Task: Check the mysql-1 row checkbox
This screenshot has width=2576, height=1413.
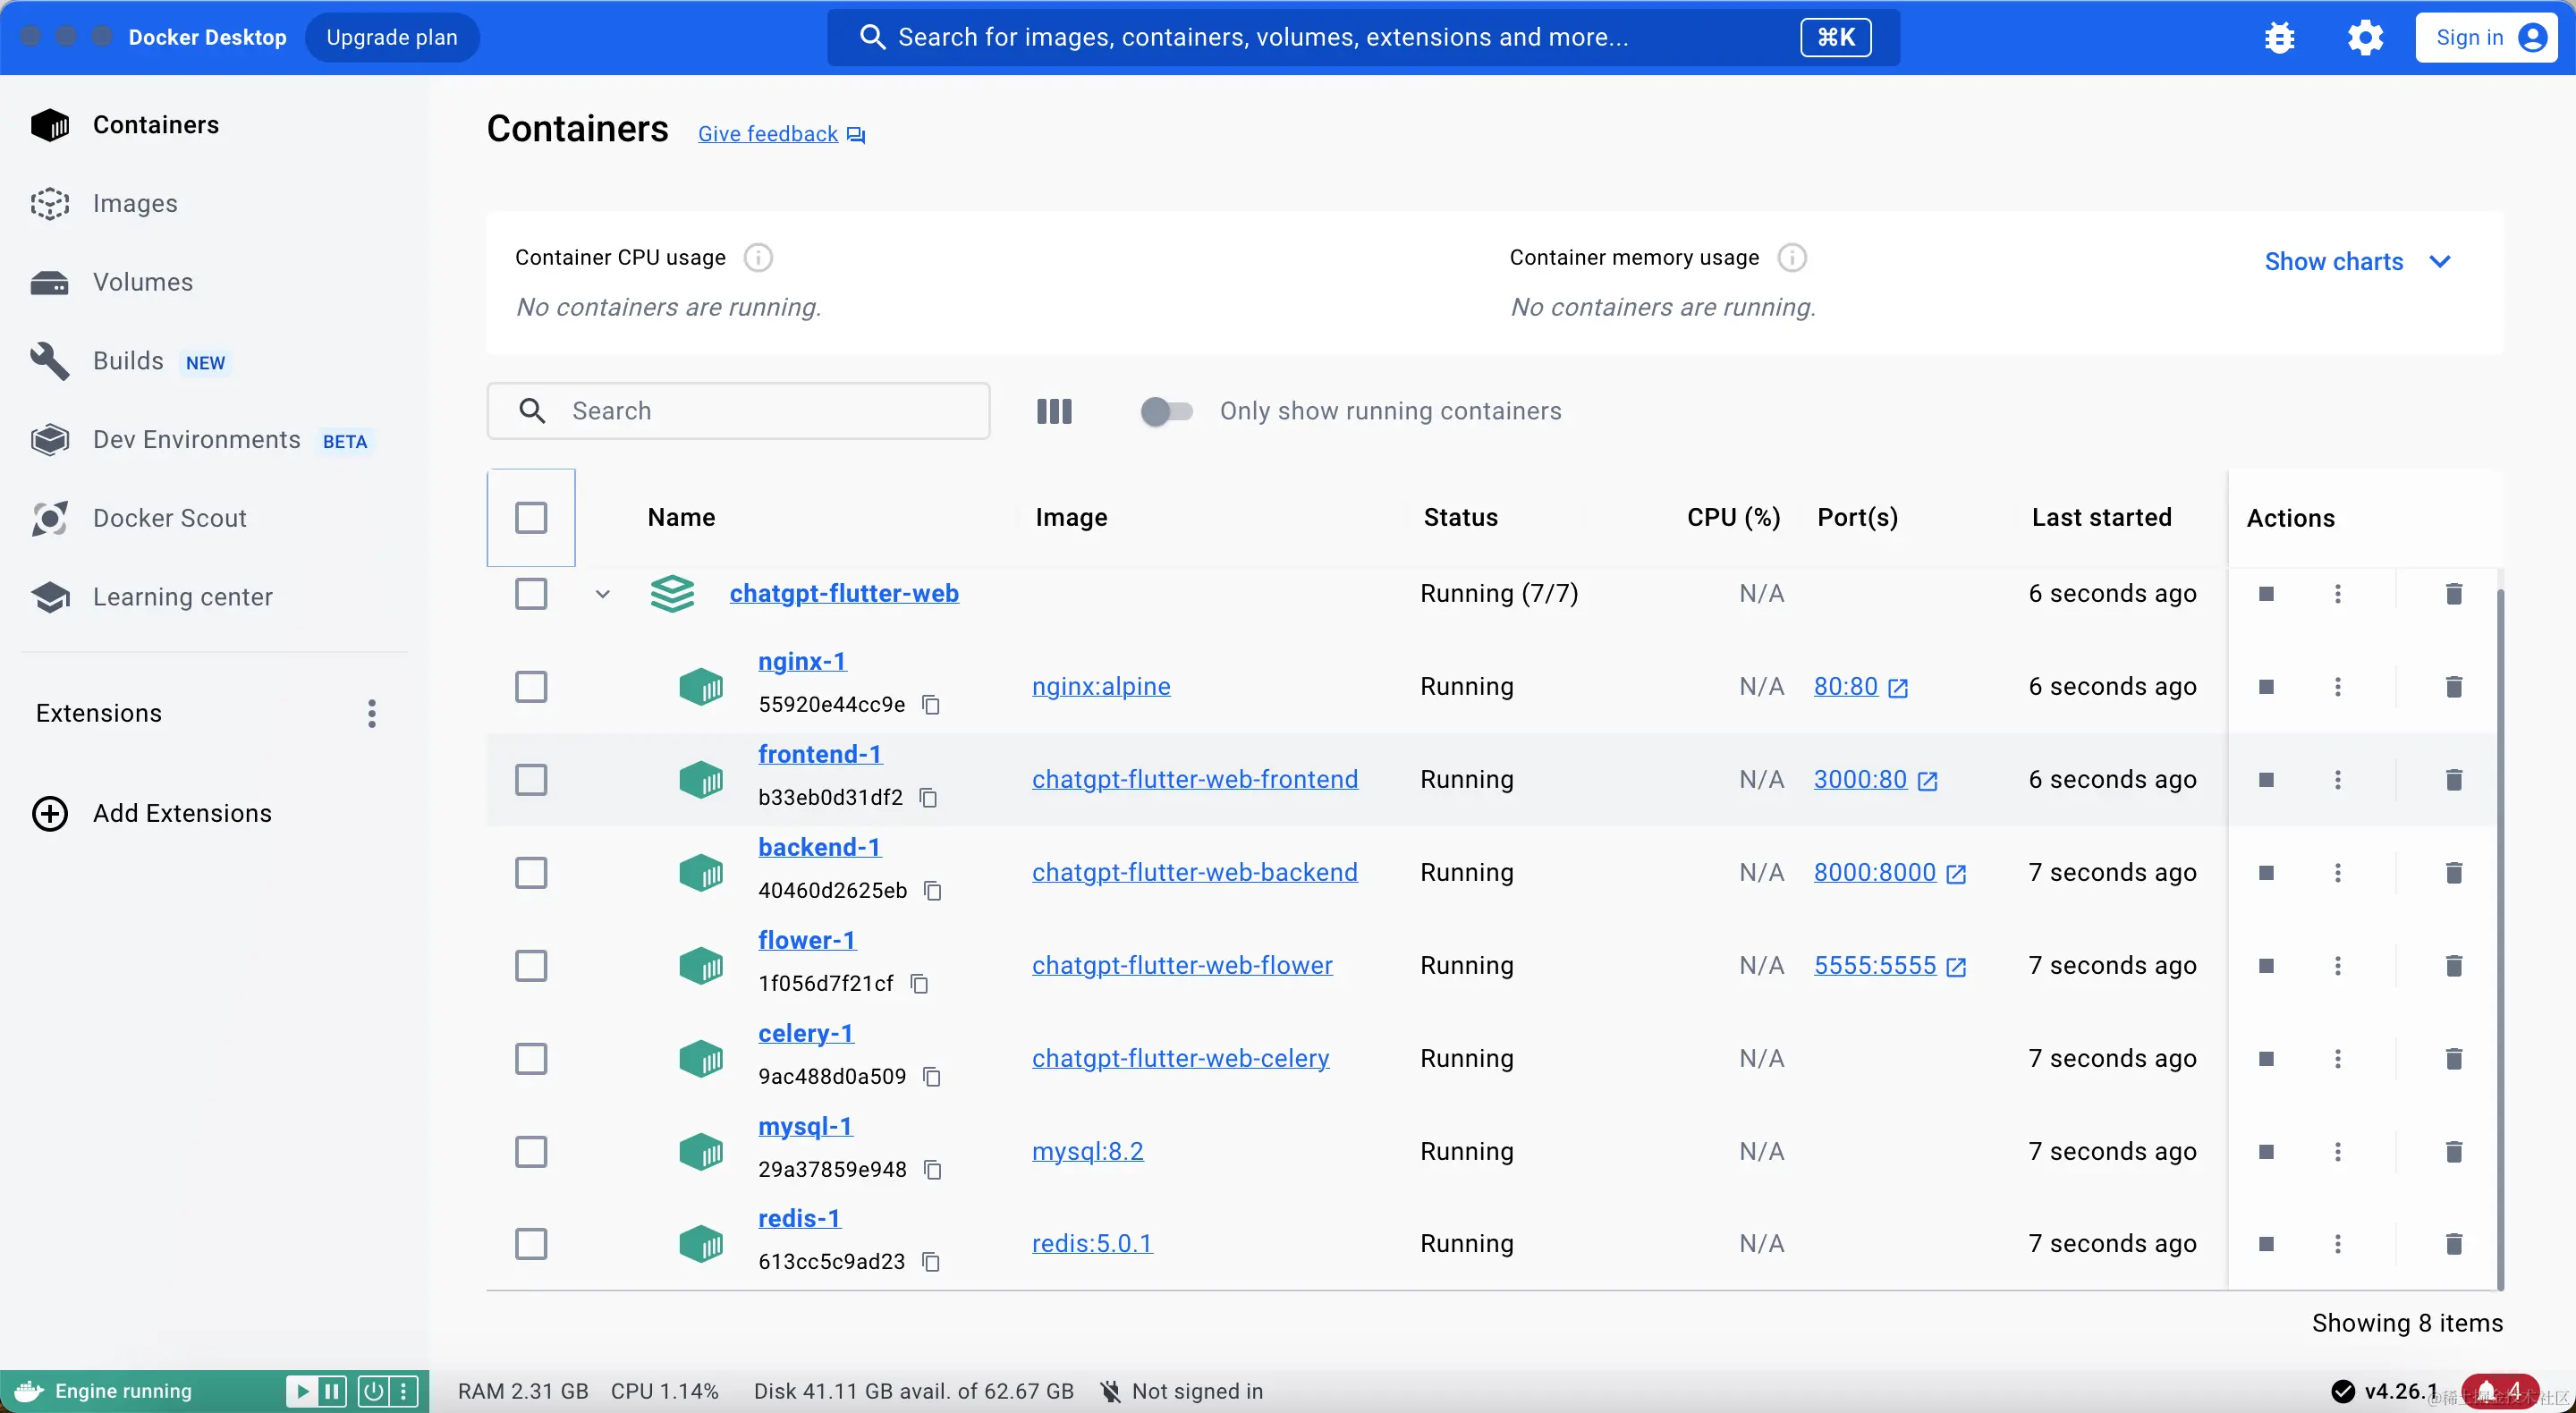Action: tap(531, 1152)
